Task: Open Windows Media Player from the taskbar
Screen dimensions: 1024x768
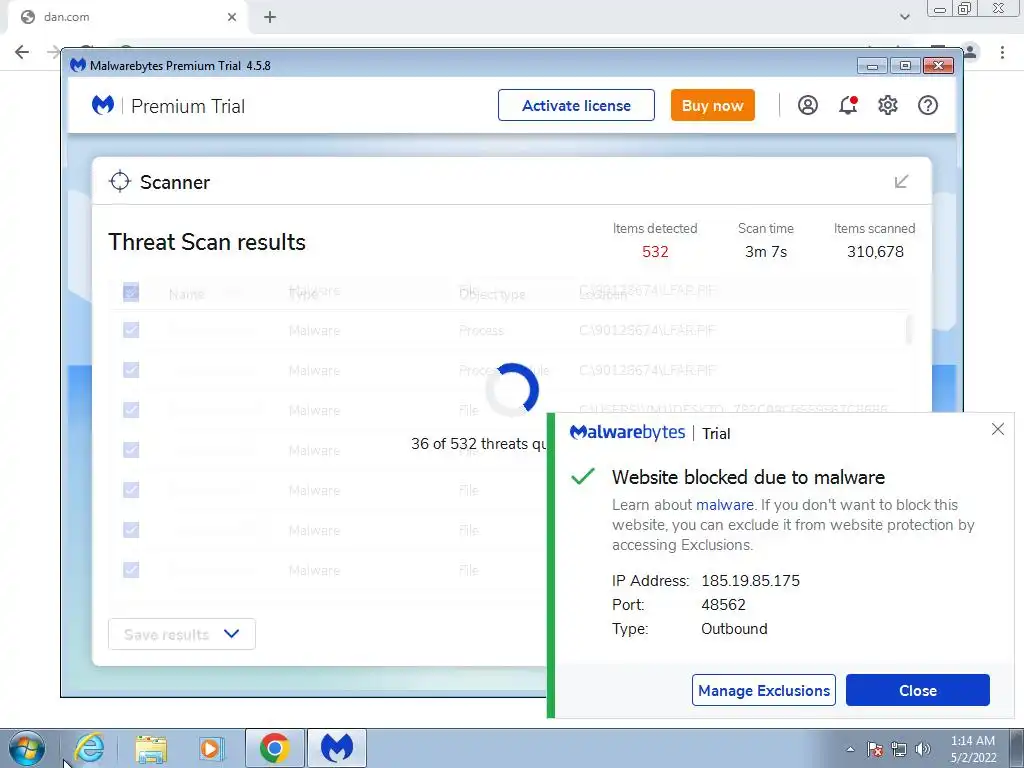Action: pos(212,748)
